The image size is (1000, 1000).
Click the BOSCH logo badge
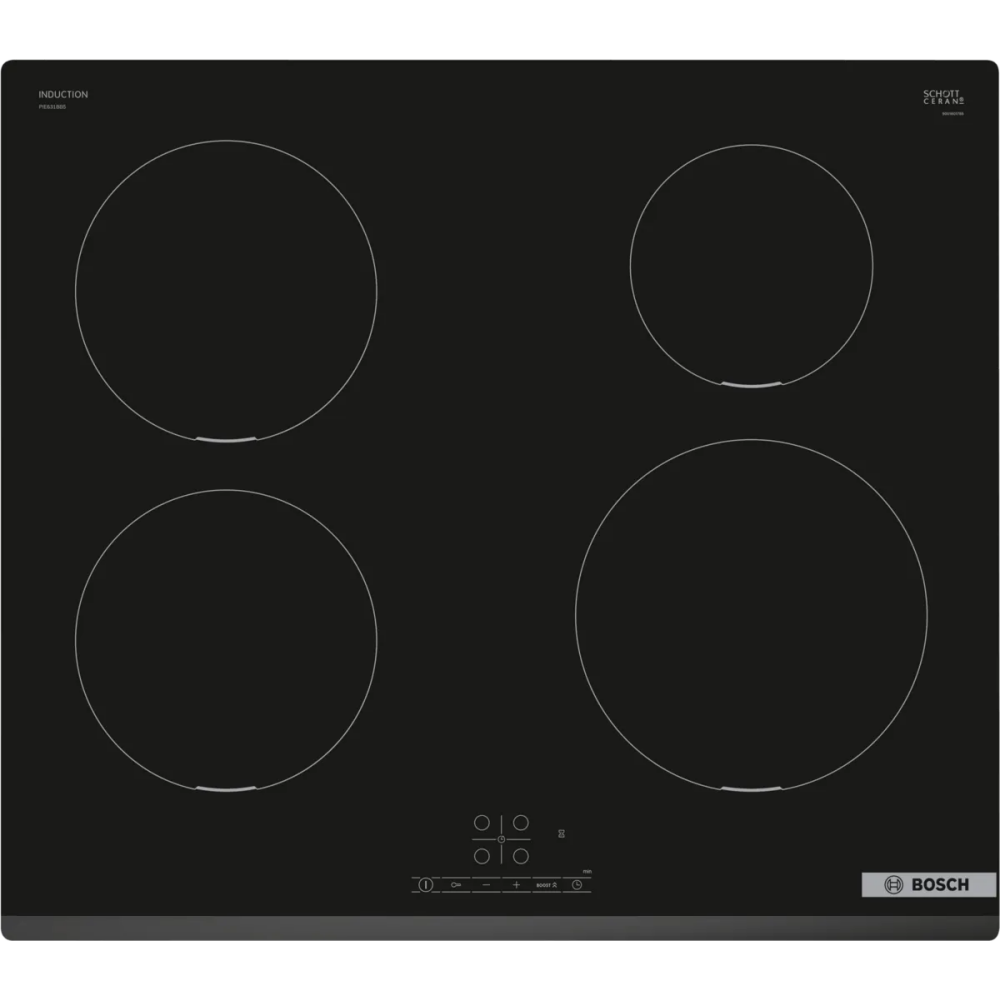[x=929, y=885]
